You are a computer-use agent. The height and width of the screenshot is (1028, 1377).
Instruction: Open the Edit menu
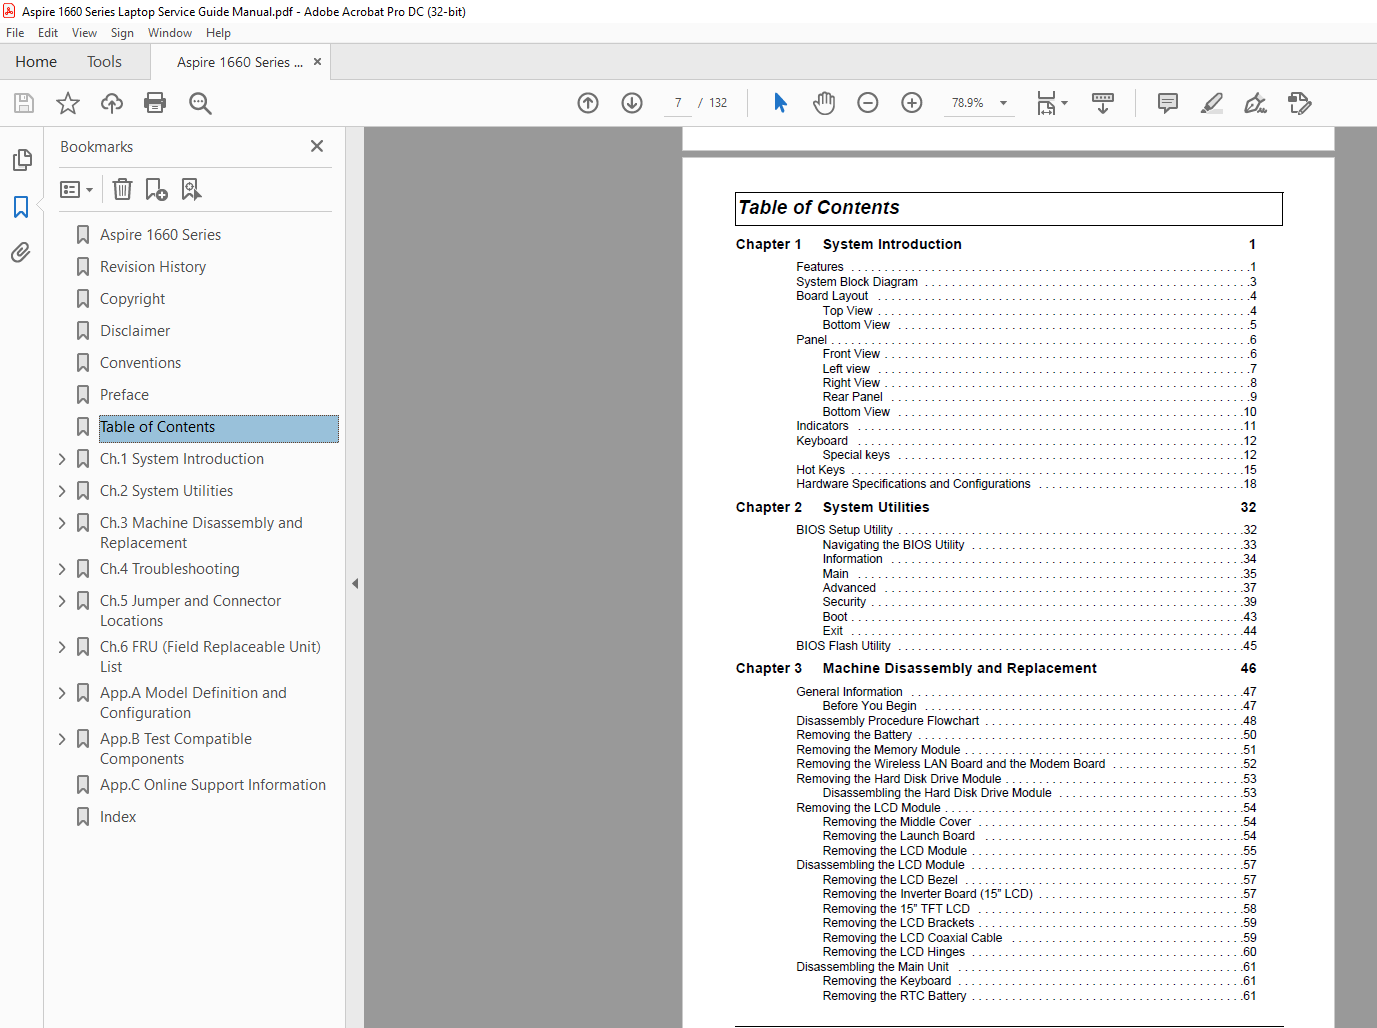point(48,33)
